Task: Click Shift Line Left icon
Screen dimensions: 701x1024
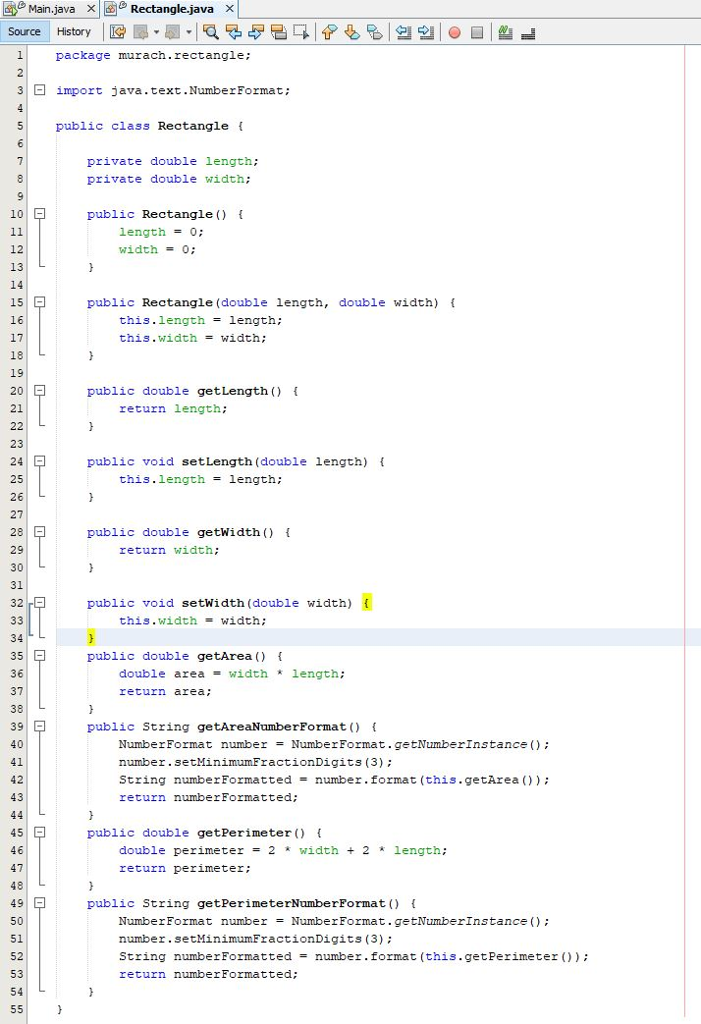Action: (x=404, y=31)
